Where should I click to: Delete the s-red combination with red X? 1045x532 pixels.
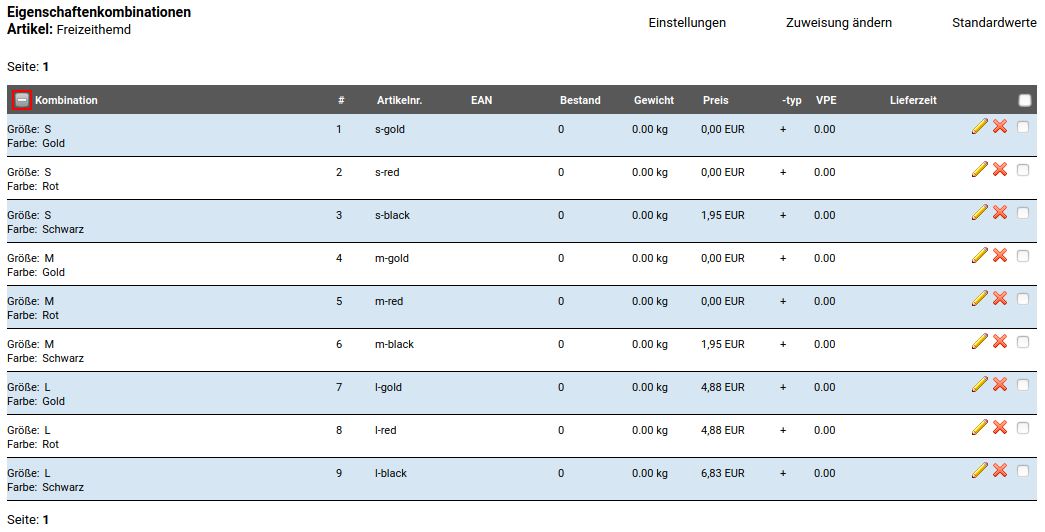tap(999, 169)
